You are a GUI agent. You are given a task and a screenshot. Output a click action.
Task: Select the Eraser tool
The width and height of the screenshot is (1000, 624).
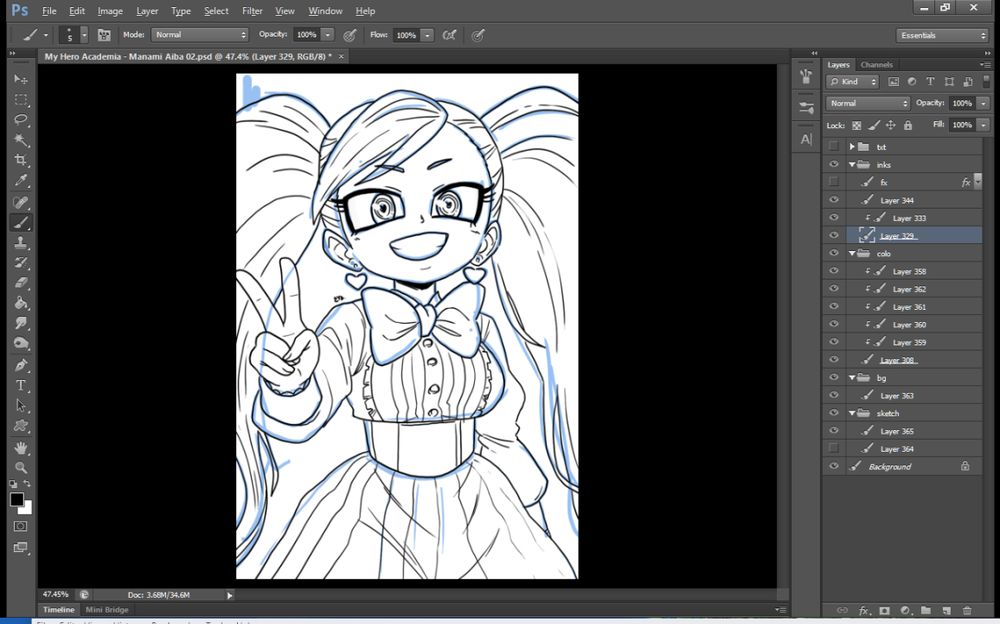20,283
